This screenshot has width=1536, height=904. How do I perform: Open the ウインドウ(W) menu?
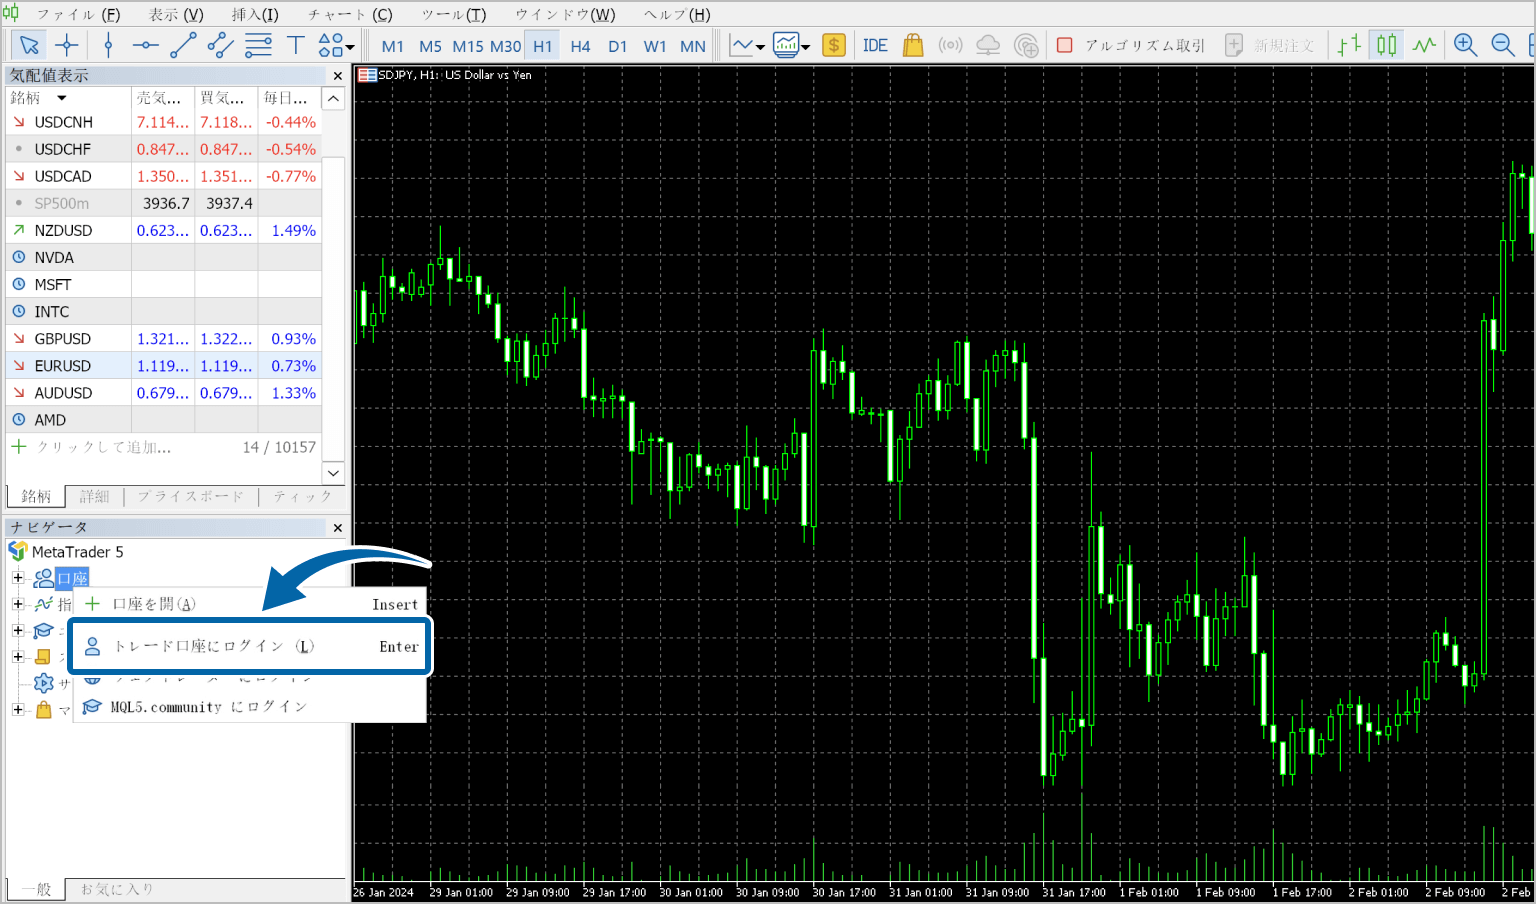point(565,14)
